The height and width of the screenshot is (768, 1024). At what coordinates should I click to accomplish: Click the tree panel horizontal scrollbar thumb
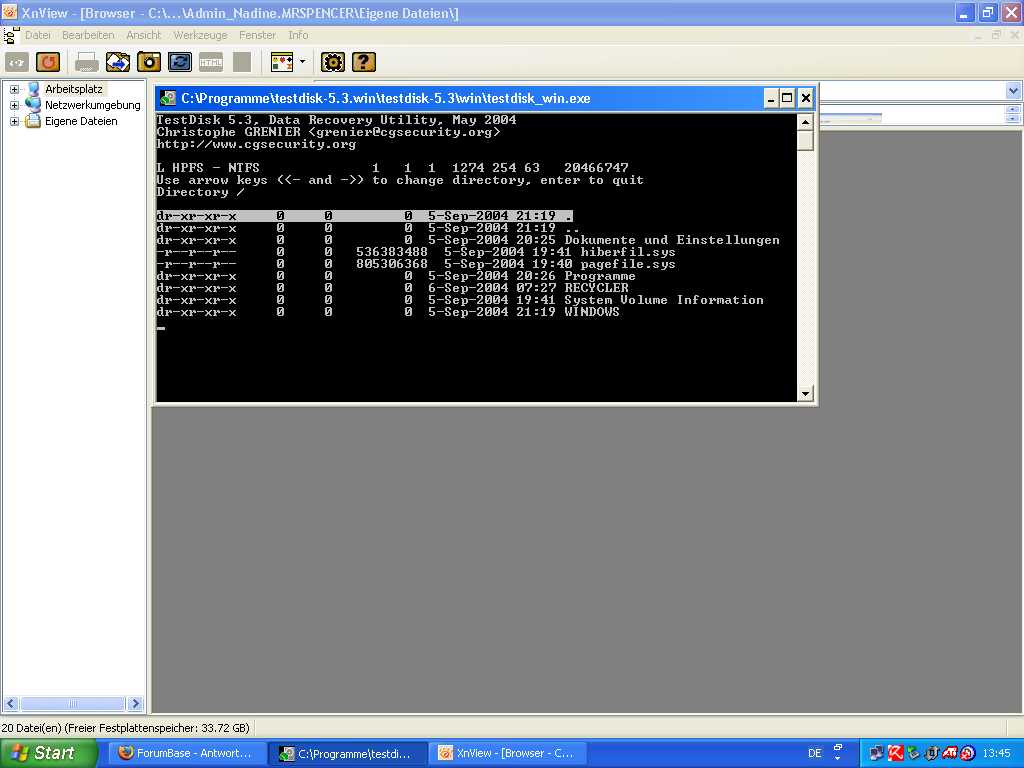click(72, 703)
